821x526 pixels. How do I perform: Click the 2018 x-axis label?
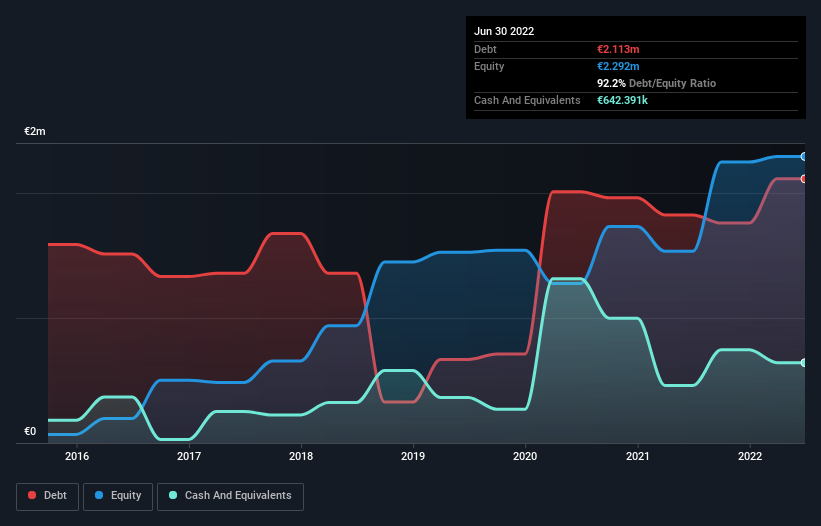point(301,456)
